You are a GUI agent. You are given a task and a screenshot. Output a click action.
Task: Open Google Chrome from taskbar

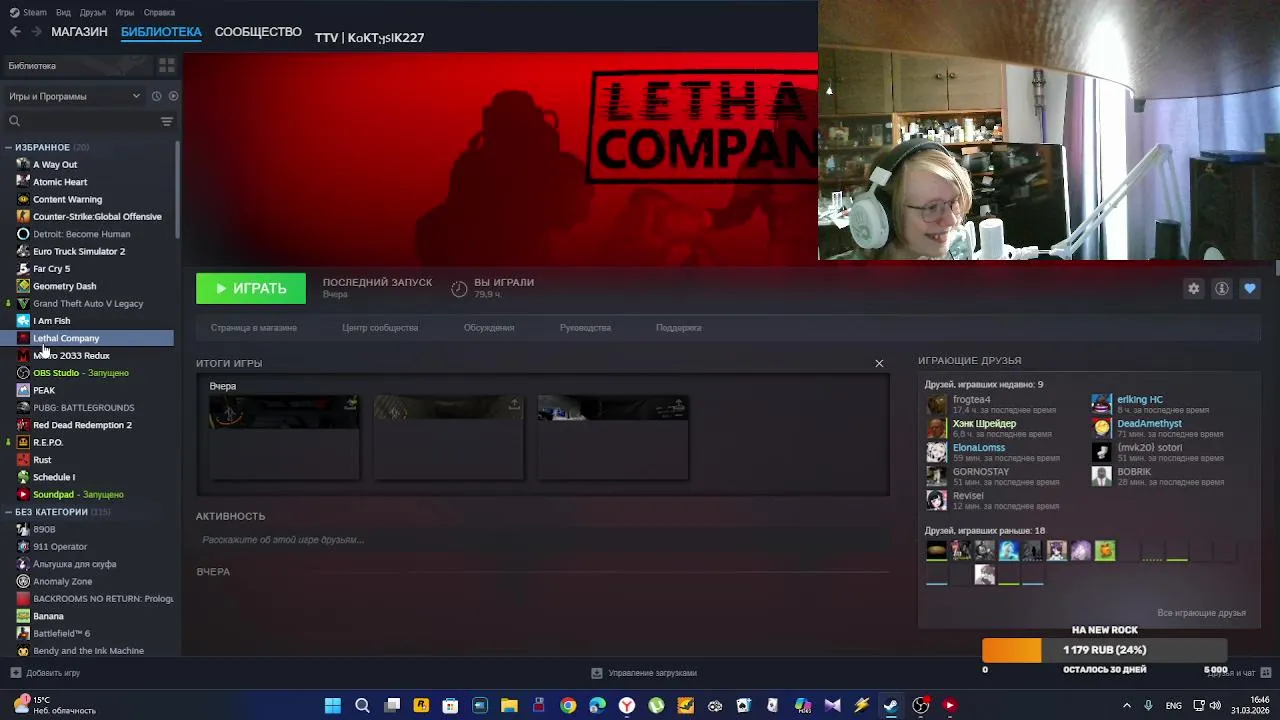point(568,705)
